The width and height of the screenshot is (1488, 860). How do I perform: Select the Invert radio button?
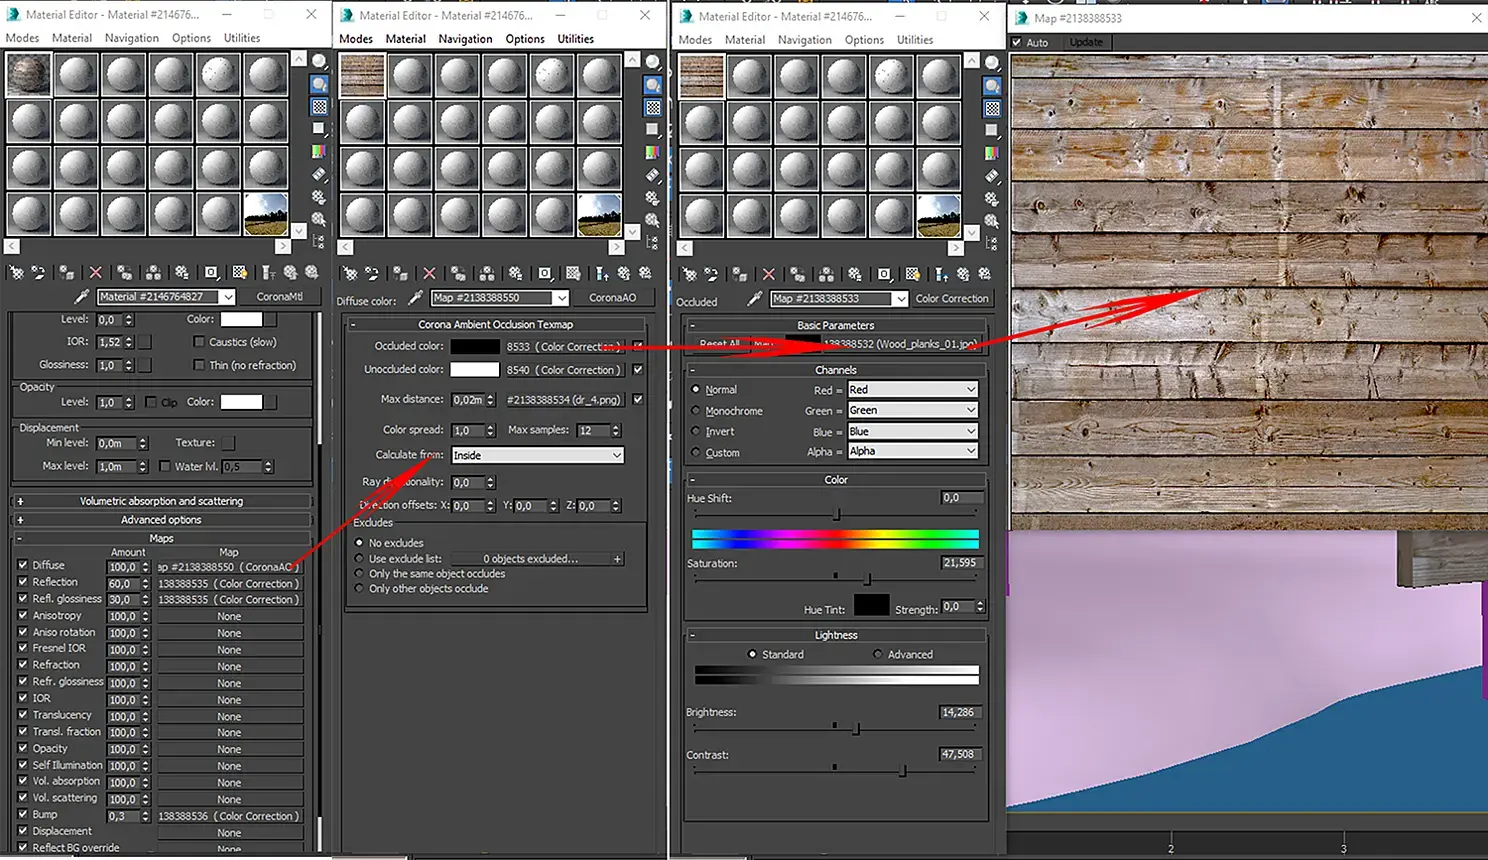tap(696, 432)
